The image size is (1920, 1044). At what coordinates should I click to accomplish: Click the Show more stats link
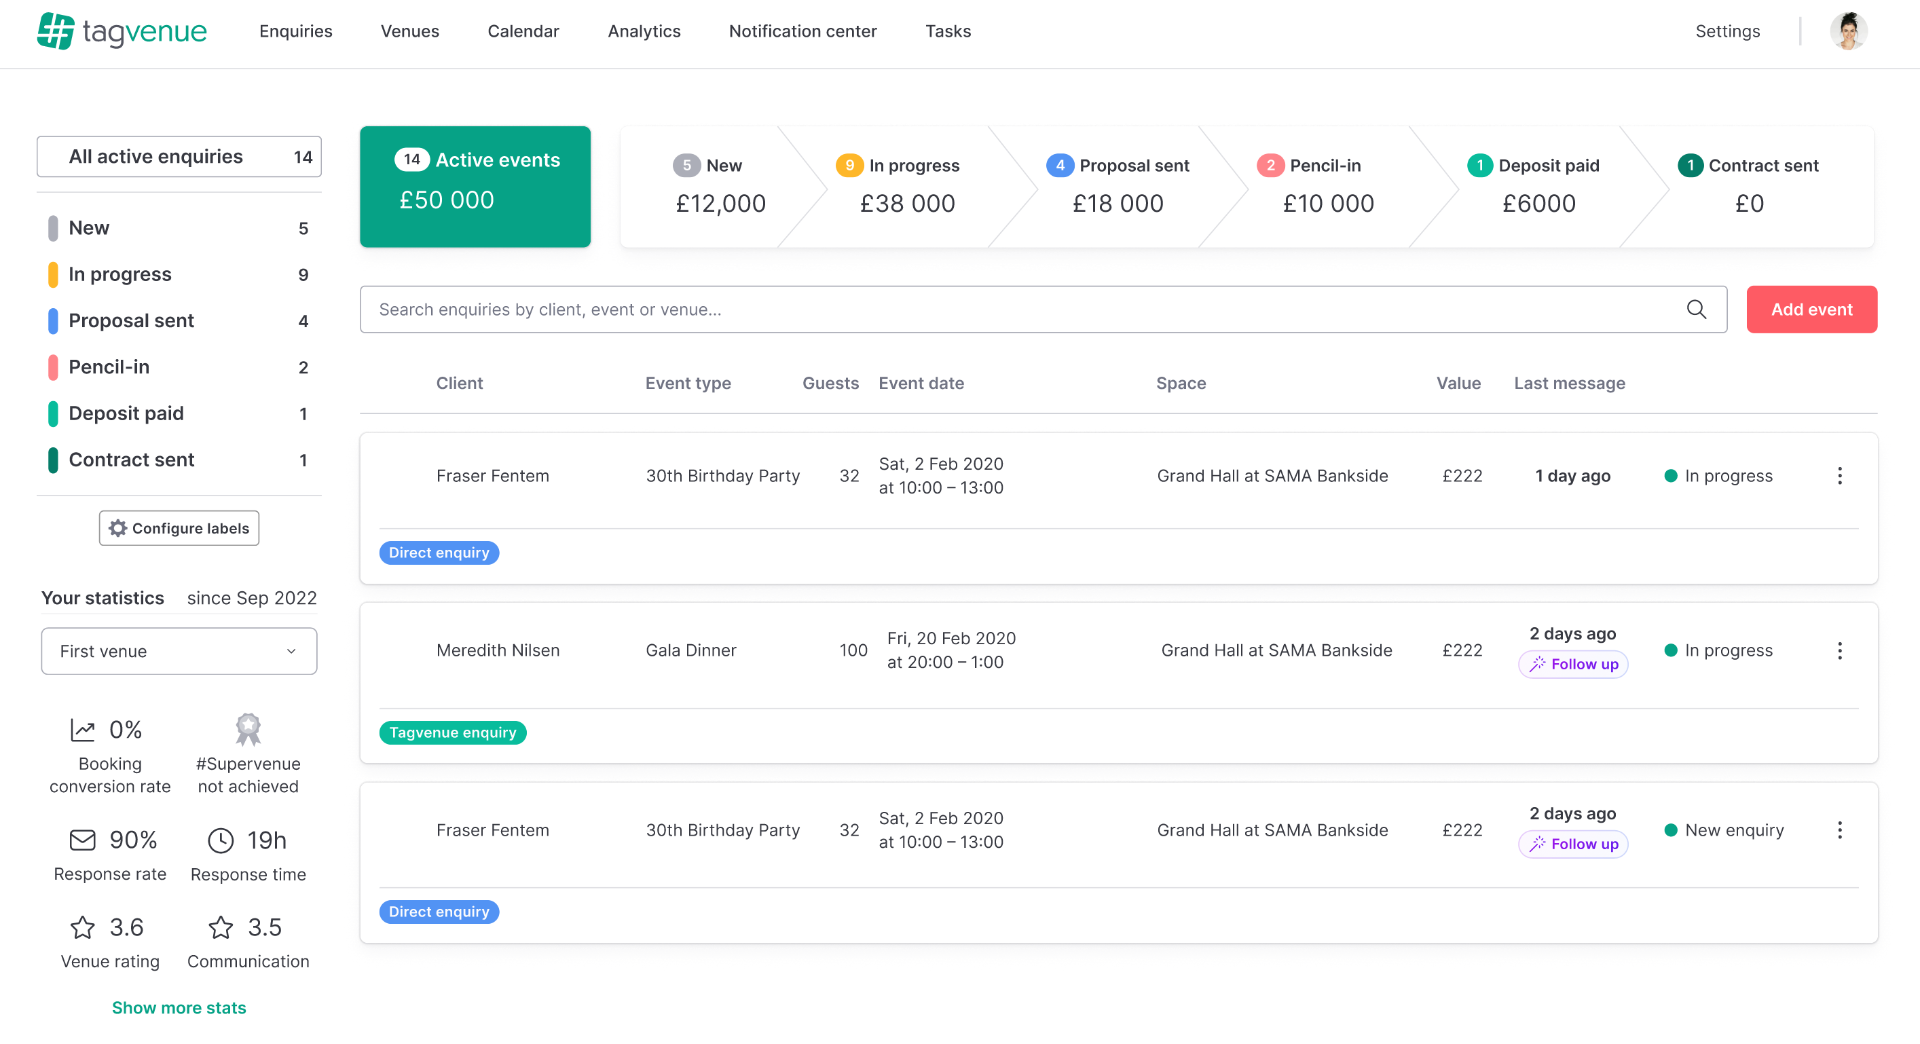(179, 1008)
